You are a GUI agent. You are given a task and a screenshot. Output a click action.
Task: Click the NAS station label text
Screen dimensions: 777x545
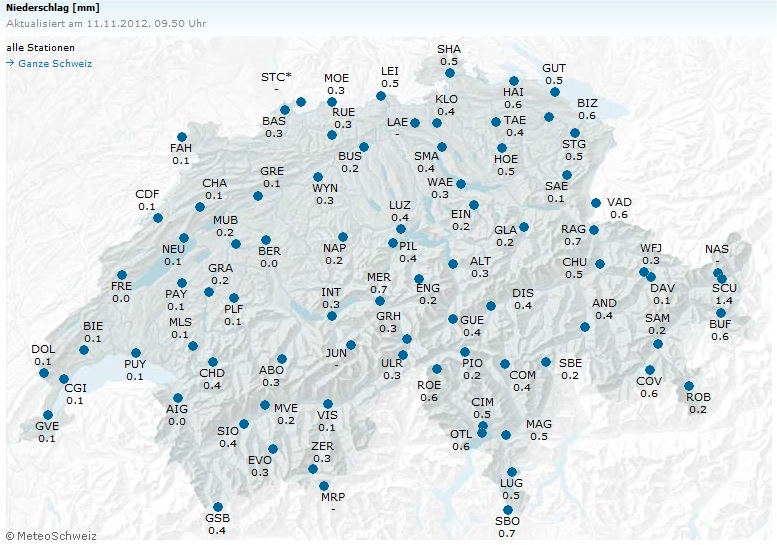717,249
